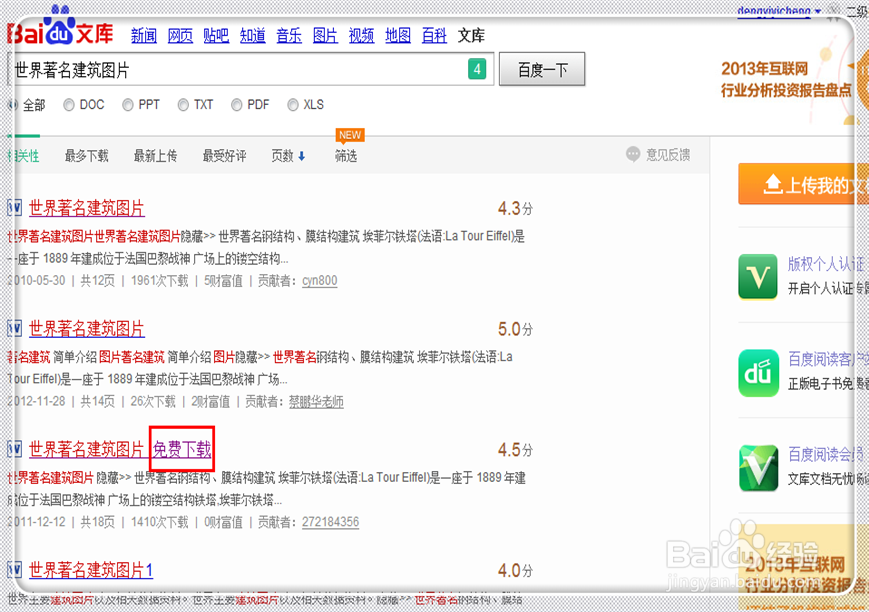Click the 百度一下 search button

click(x=542, y=69)
